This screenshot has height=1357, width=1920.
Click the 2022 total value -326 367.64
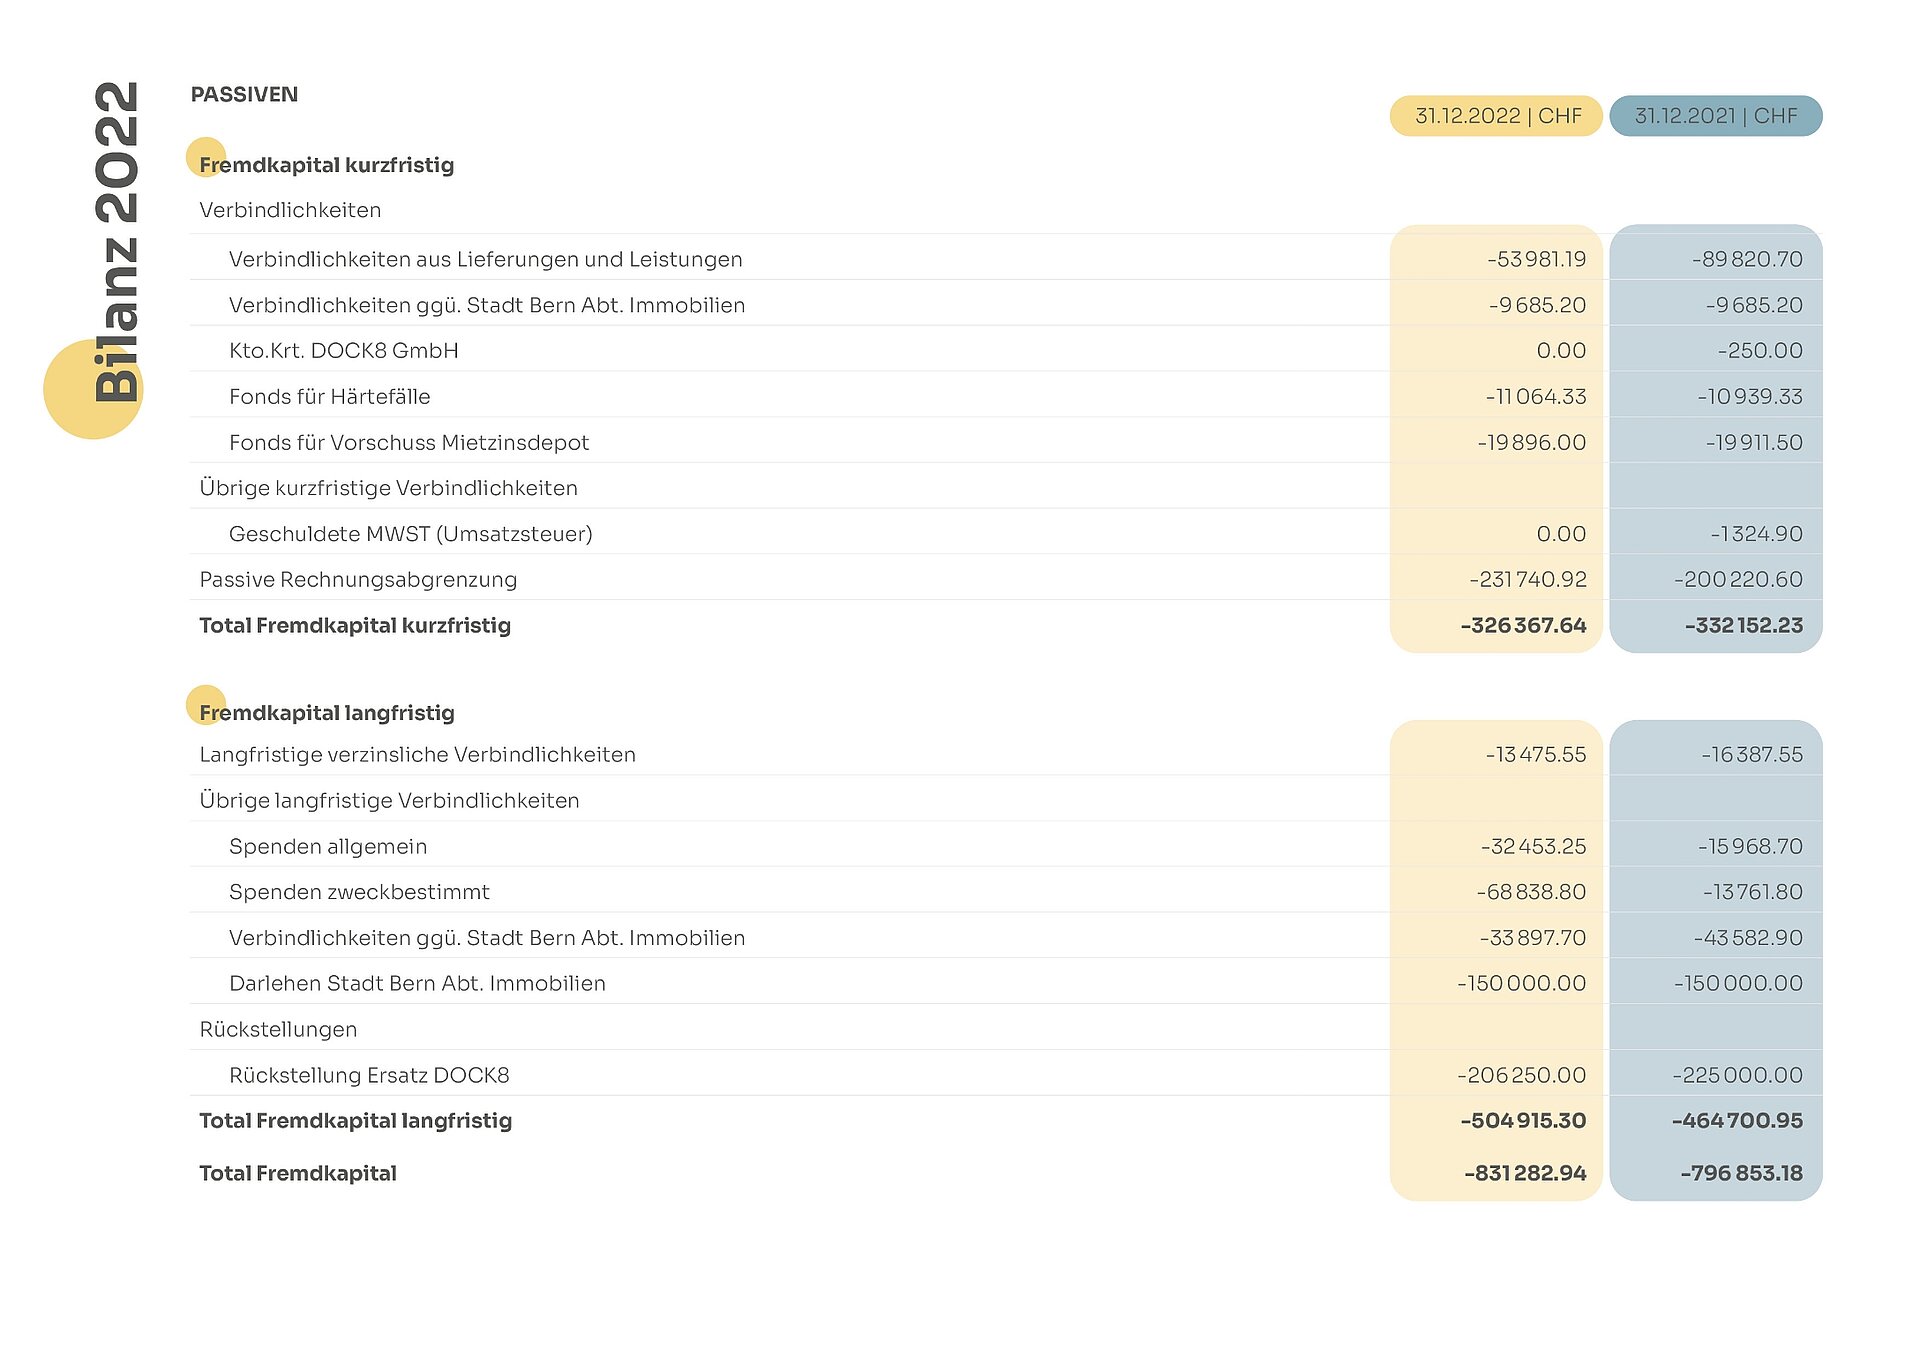[1522, 626]
